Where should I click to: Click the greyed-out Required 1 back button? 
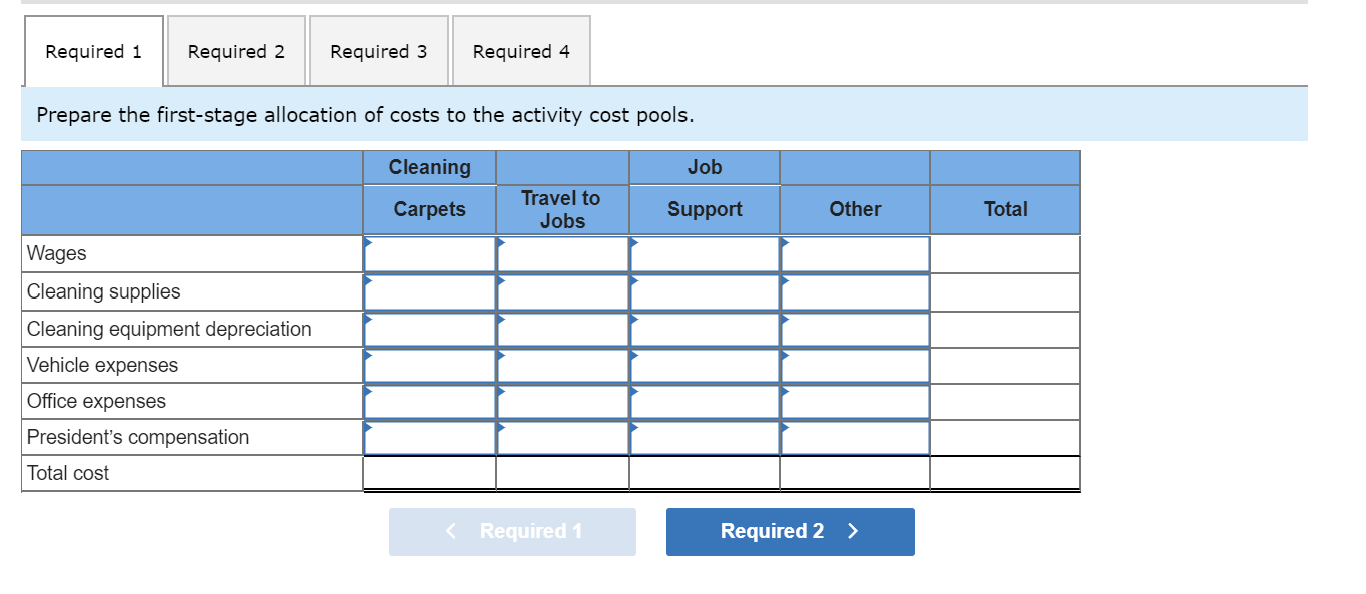pyautogui.click(x=512, y=531)
